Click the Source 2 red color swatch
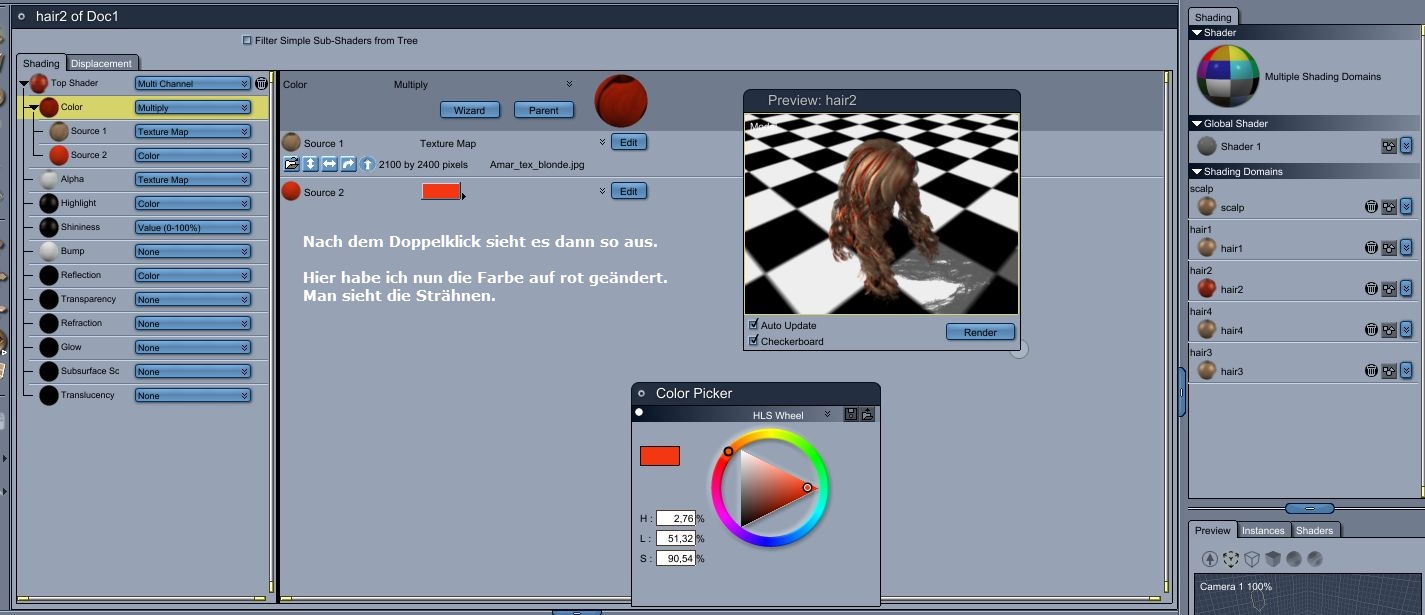Viewport: 1425px width, 615px height. pos(441,191)
